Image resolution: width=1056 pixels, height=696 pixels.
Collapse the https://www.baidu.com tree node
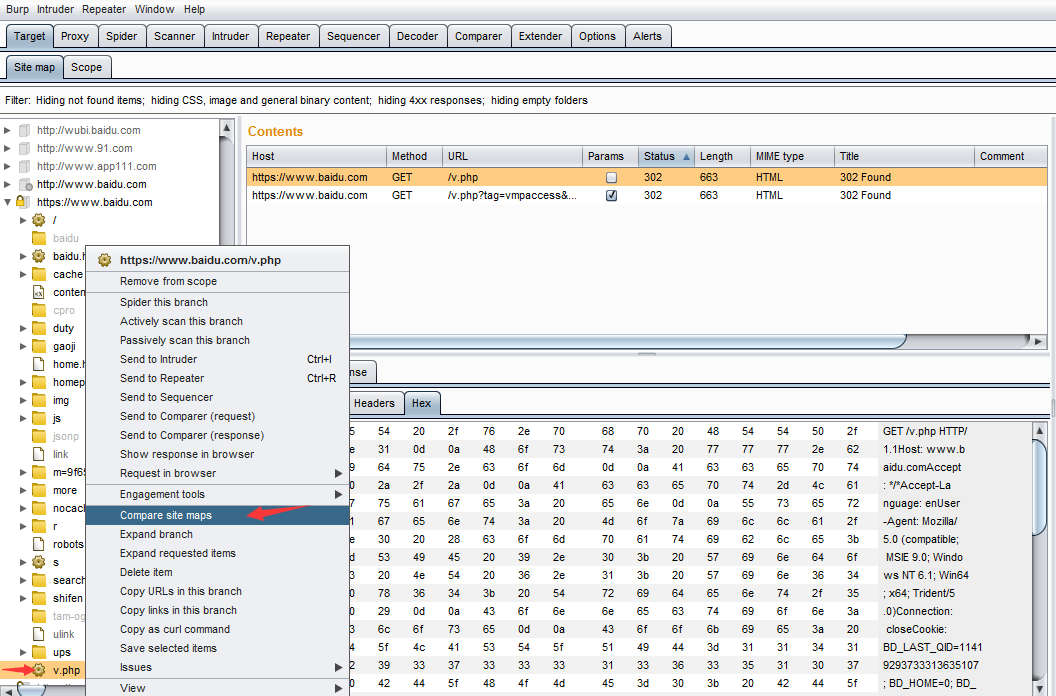coord(8,202)
